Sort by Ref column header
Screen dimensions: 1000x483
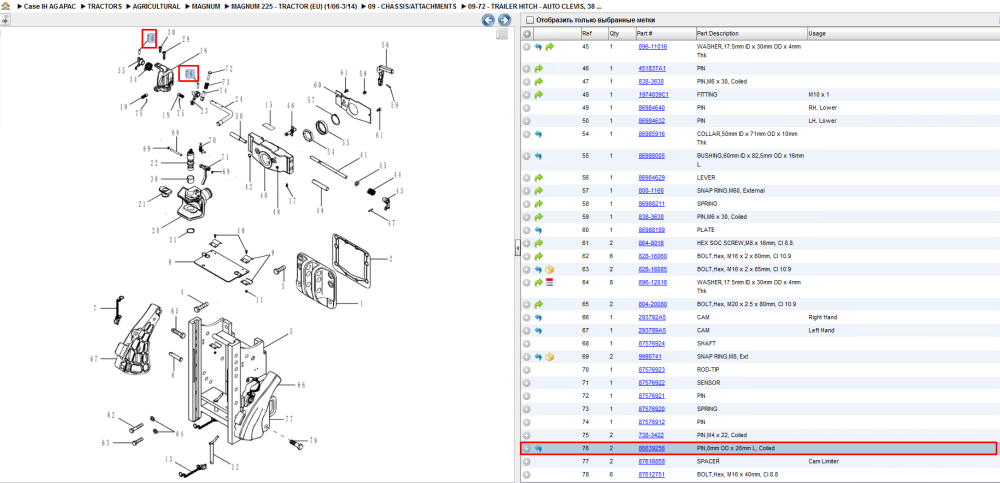point(587,34)
